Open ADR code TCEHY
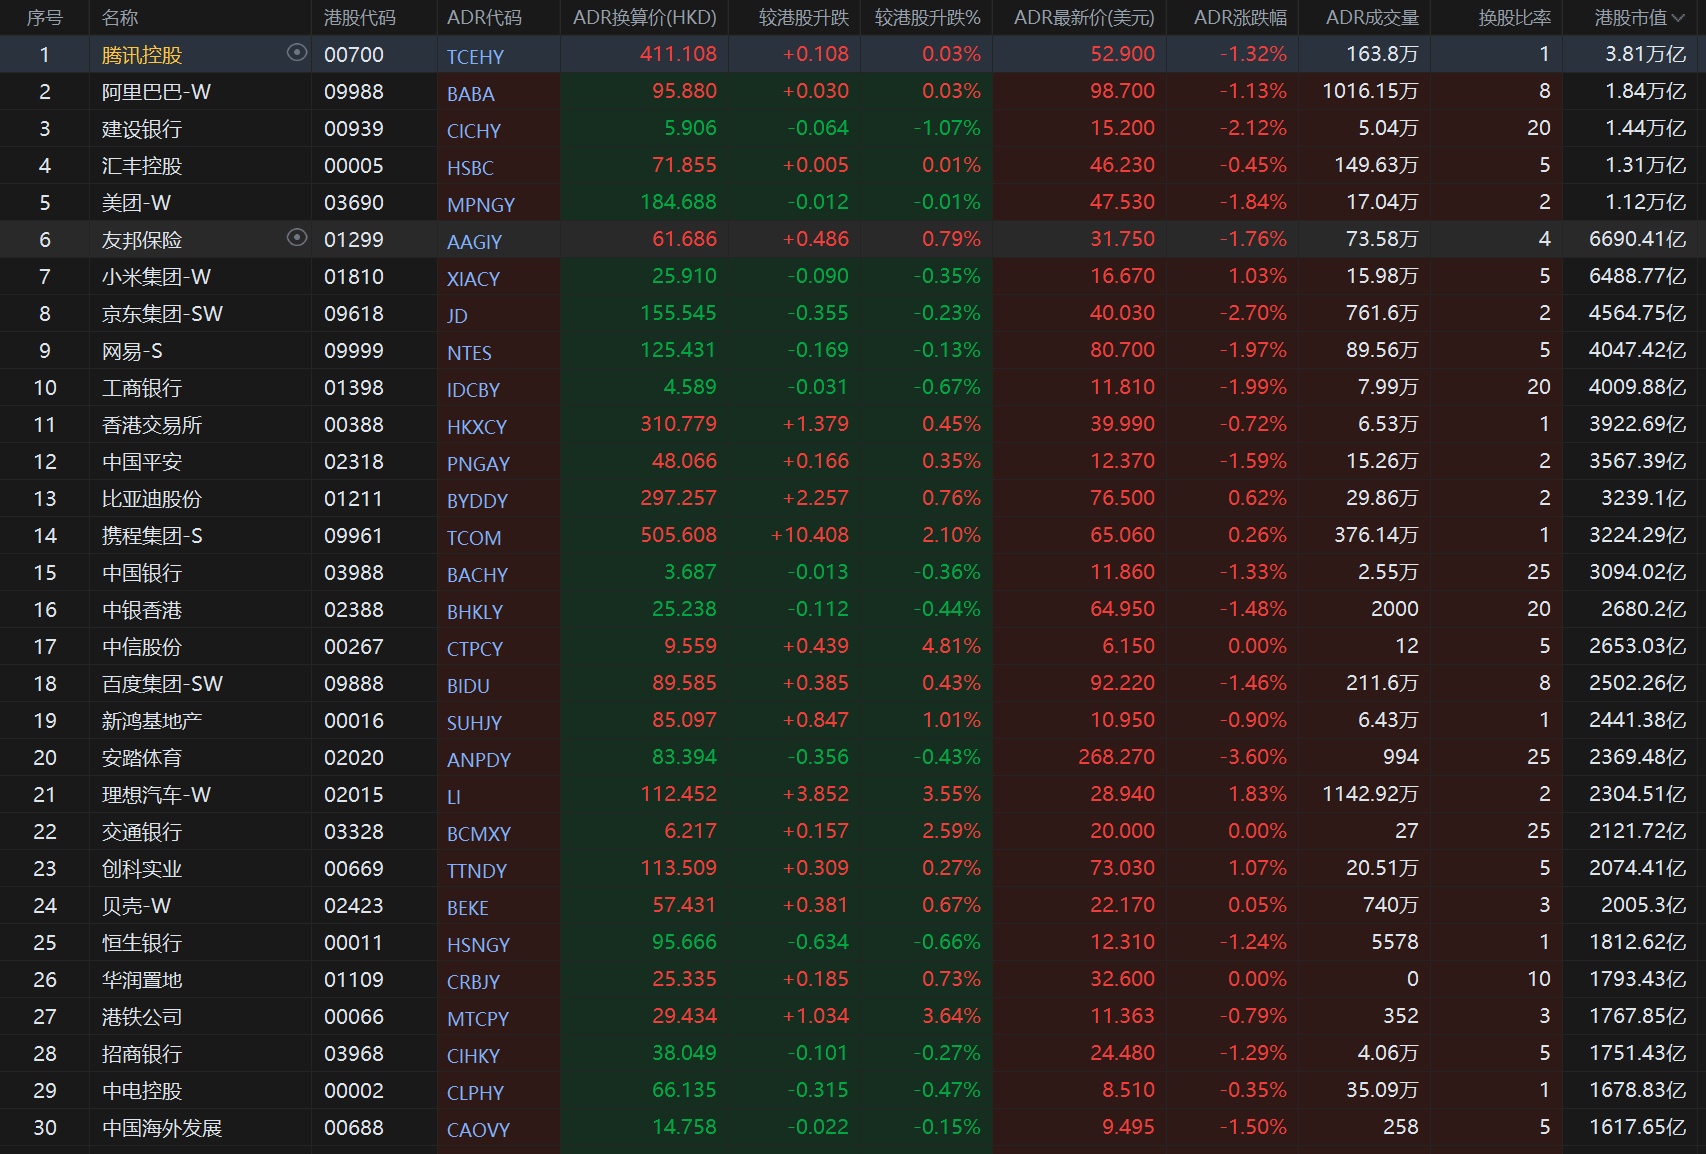Image resolution: width=1706 pixels, height=1154 pixels. tap(475, 57)
